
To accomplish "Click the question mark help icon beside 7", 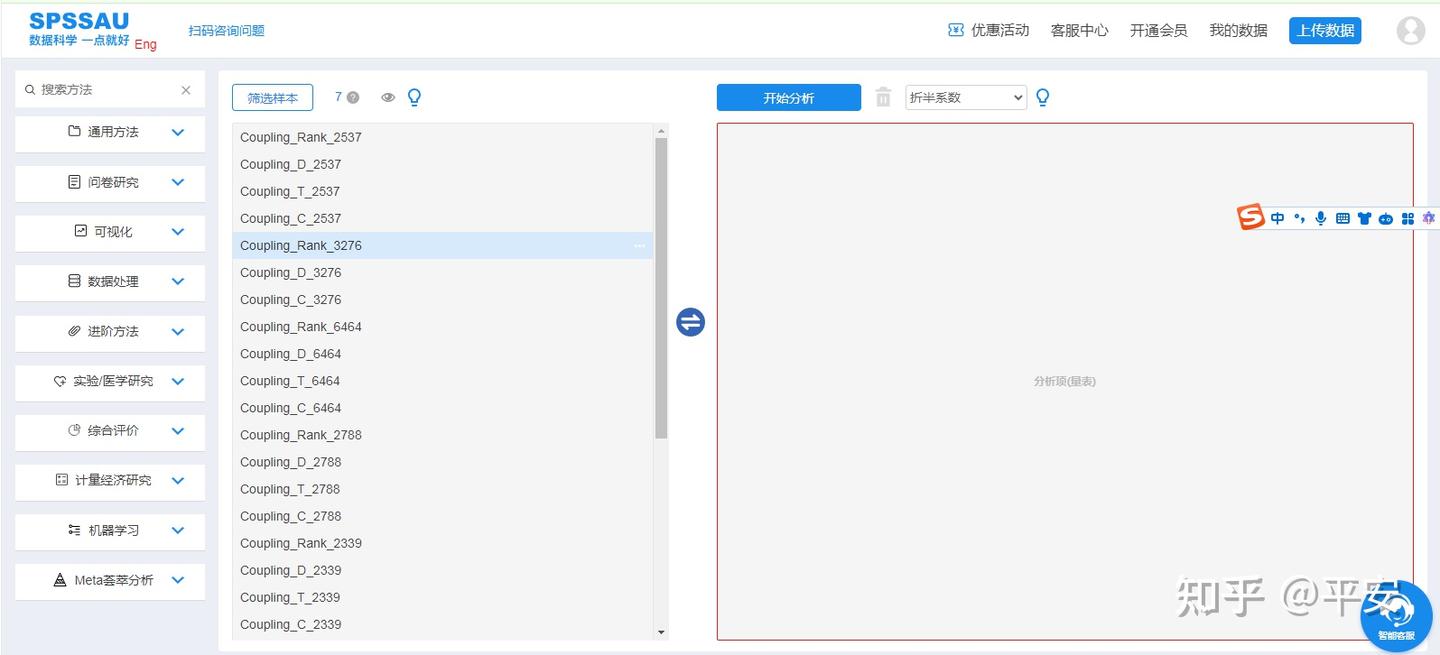I will (353, 98).
